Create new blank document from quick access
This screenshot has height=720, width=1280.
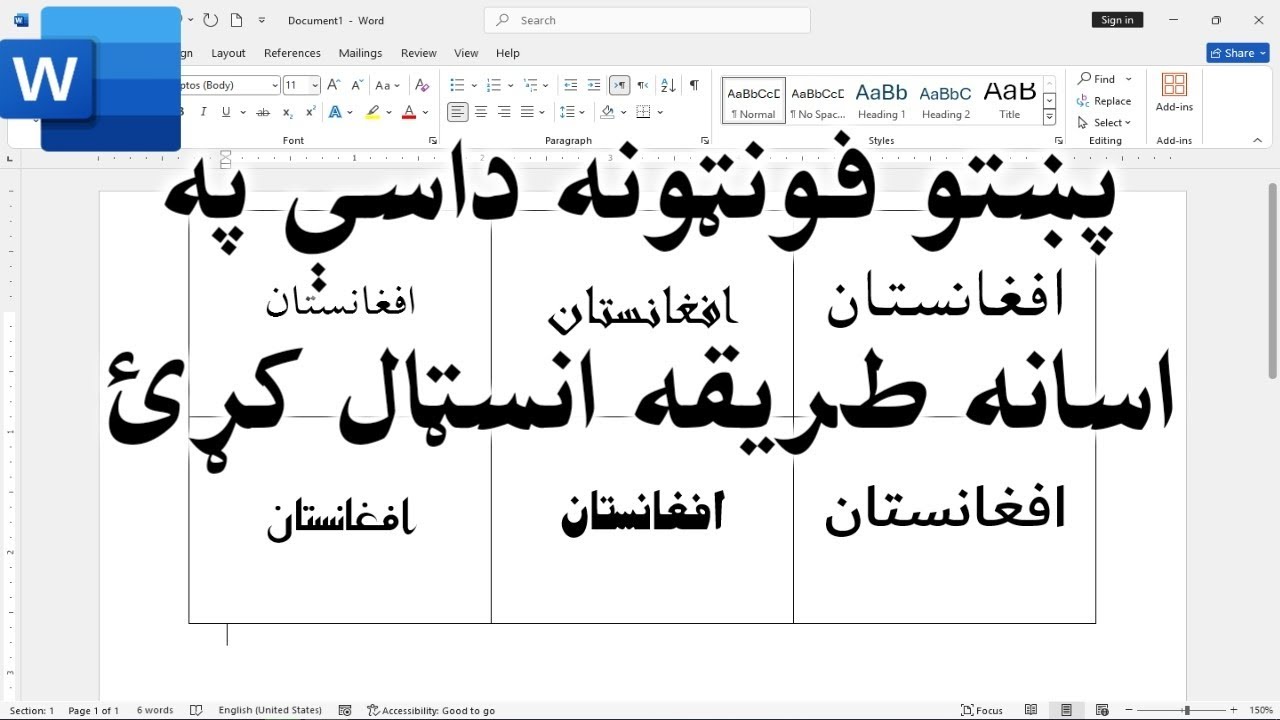236,20
